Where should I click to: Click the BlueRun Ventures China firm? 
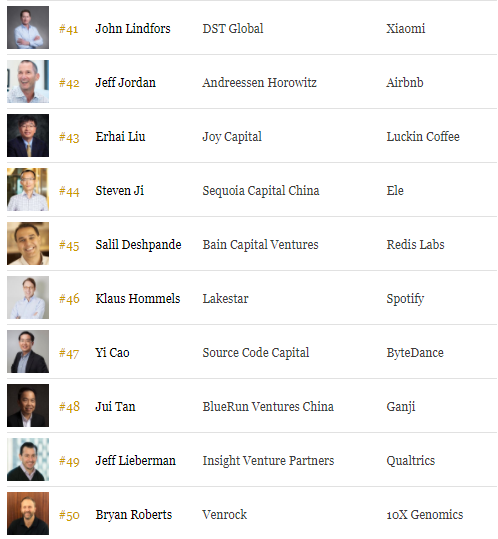click(x=268, y=407)
